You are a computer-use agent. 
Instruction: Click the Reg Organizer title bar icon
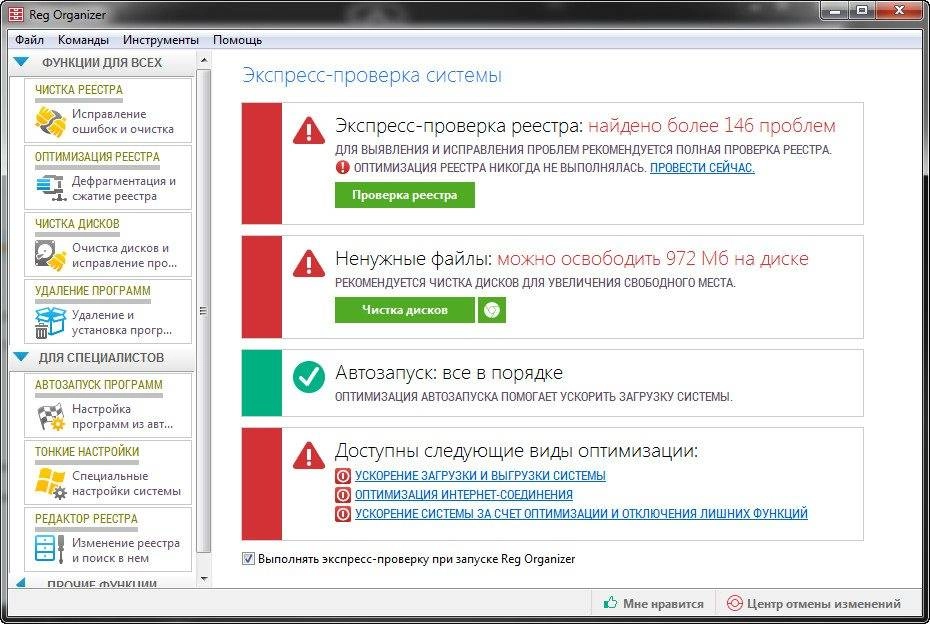[15, 14]
